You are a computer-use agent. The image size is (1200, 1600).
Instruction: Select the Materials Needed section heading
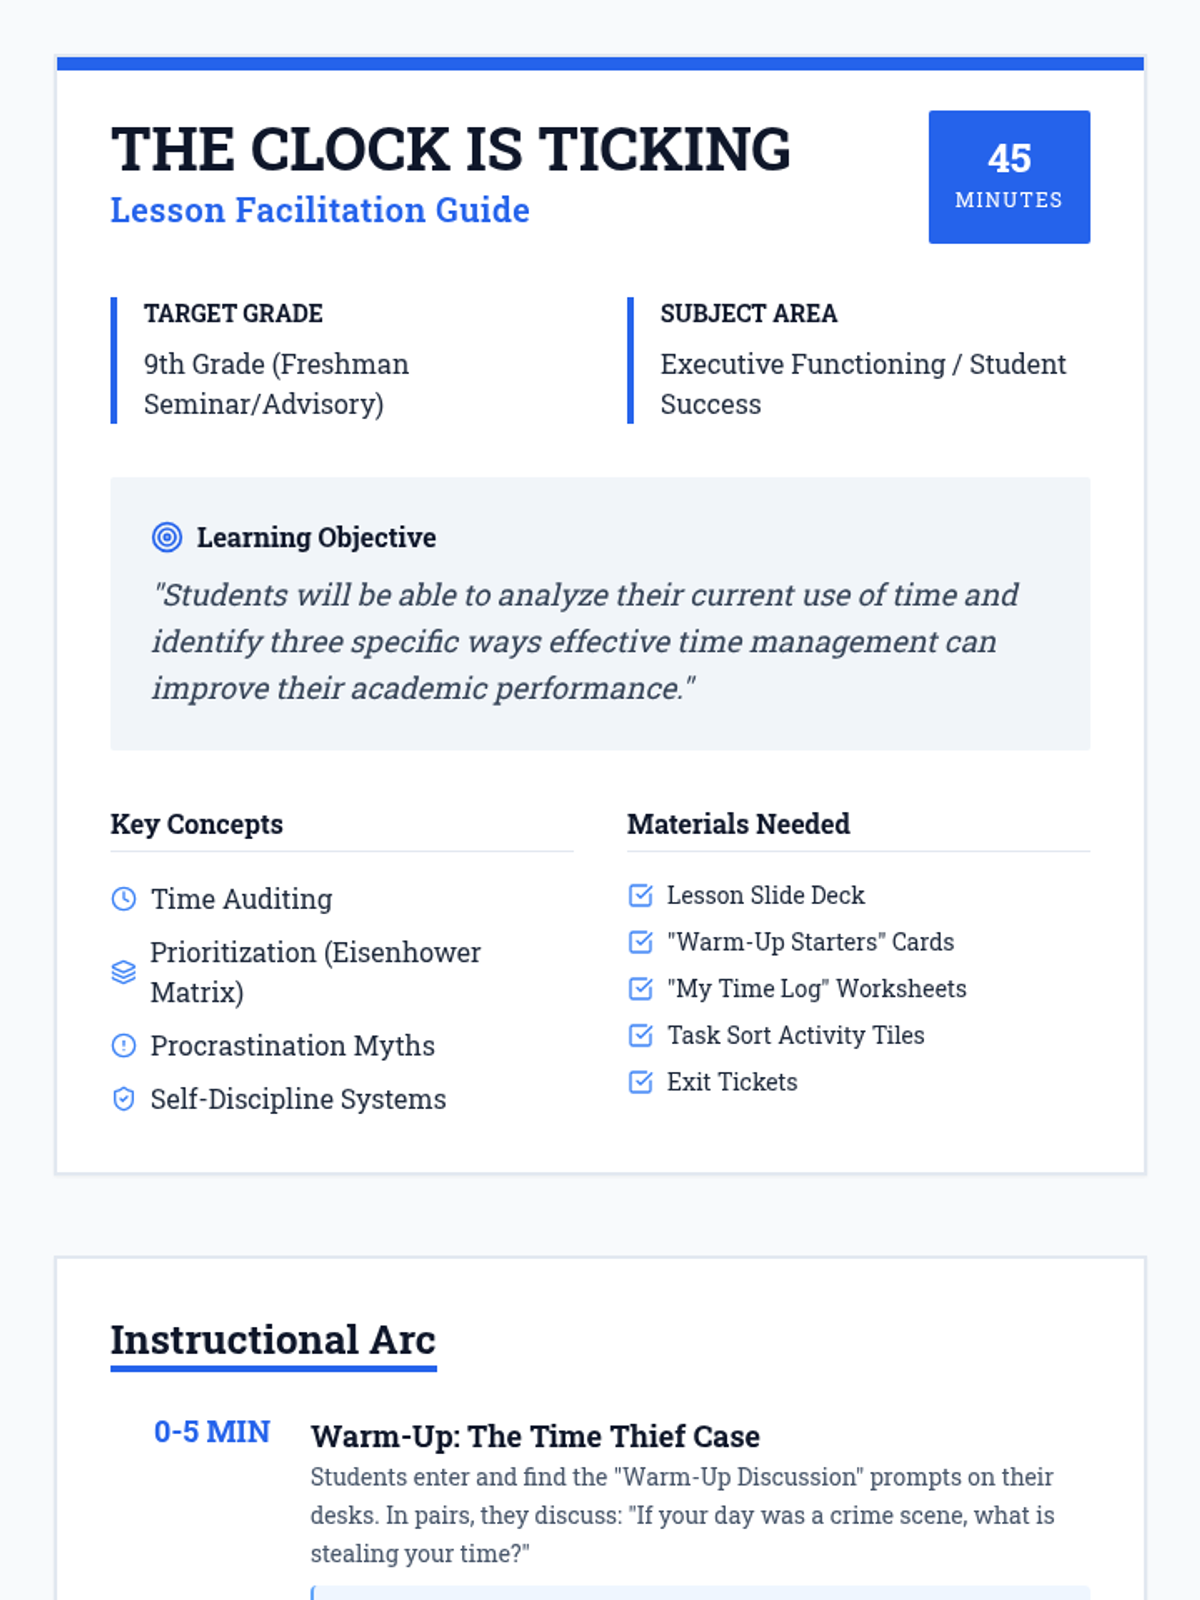[738, 824]
